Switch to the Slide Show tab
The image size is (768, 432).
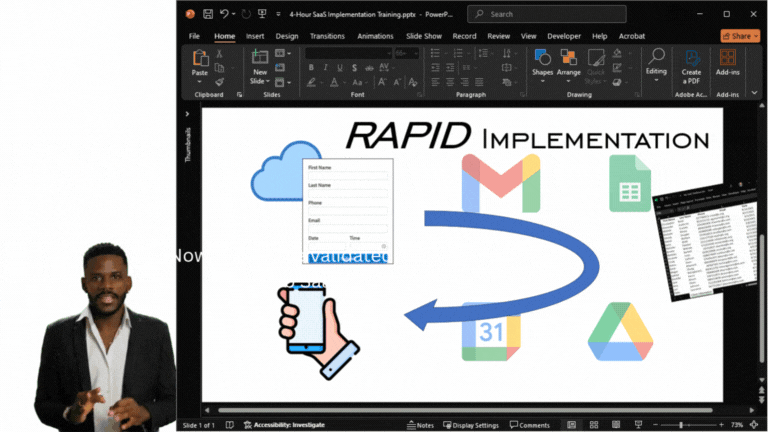tap(424, 36)
